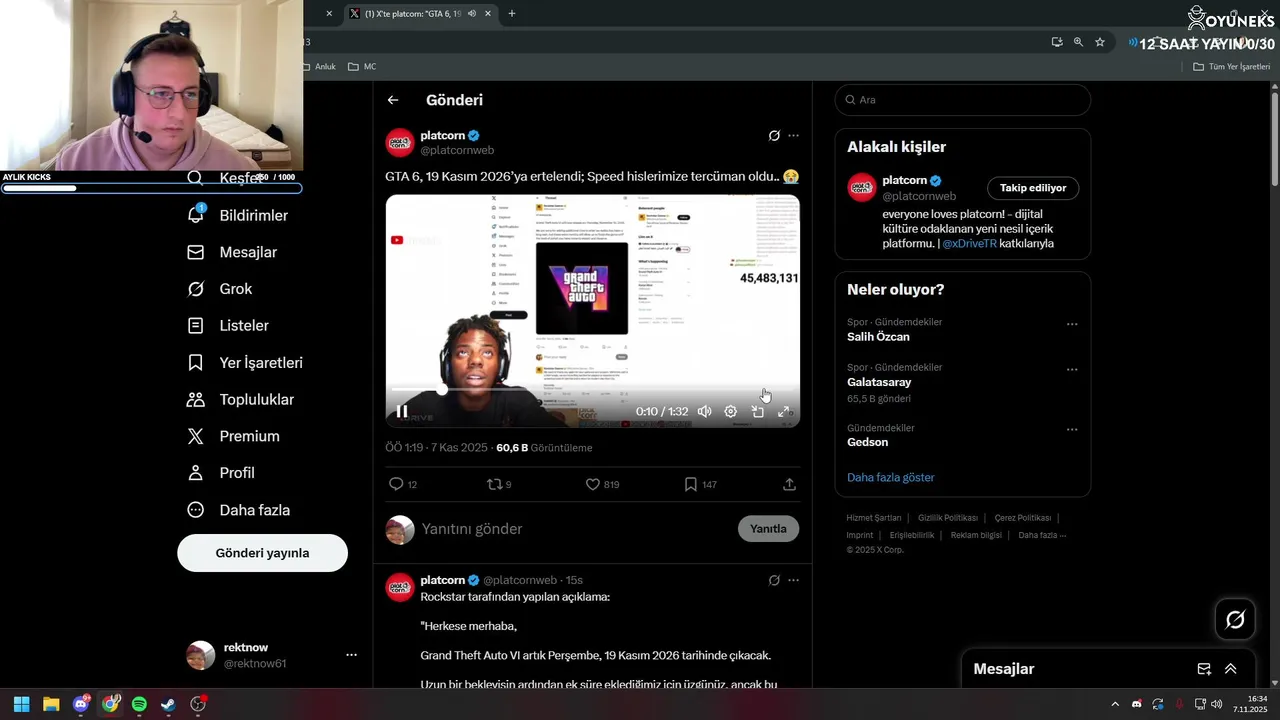Screen dimensions: 1280x720
Task: Open rektnow account options menu
Action: click(x=351, y=655)
